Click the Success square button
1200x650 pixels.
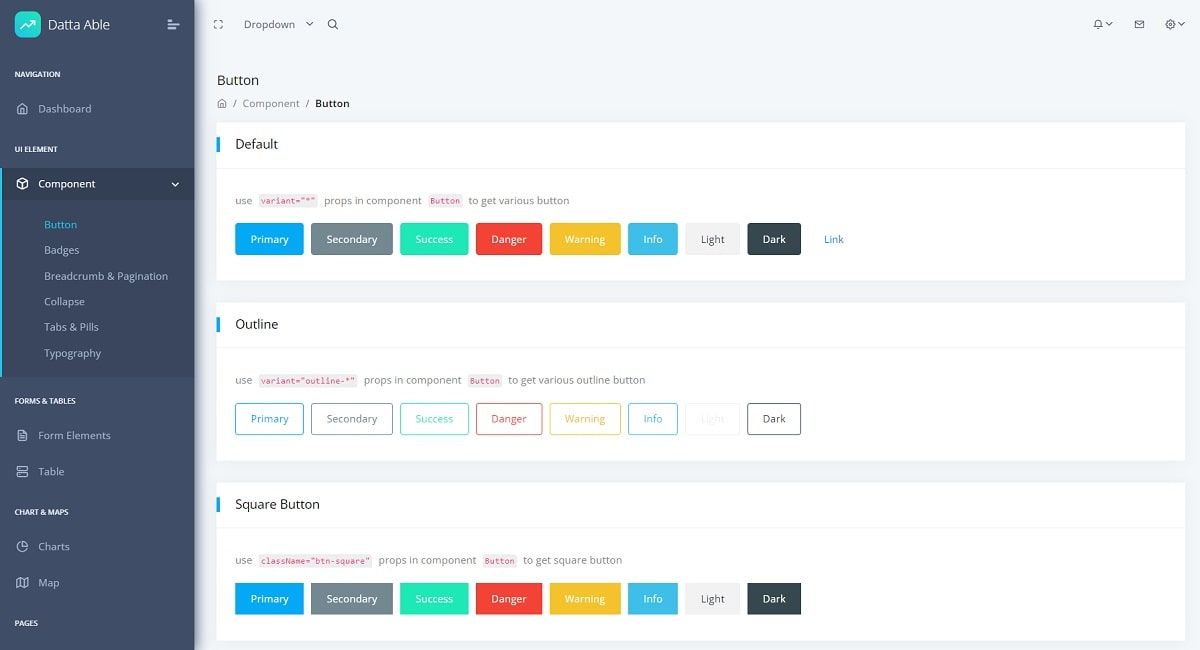click(434, 598)
